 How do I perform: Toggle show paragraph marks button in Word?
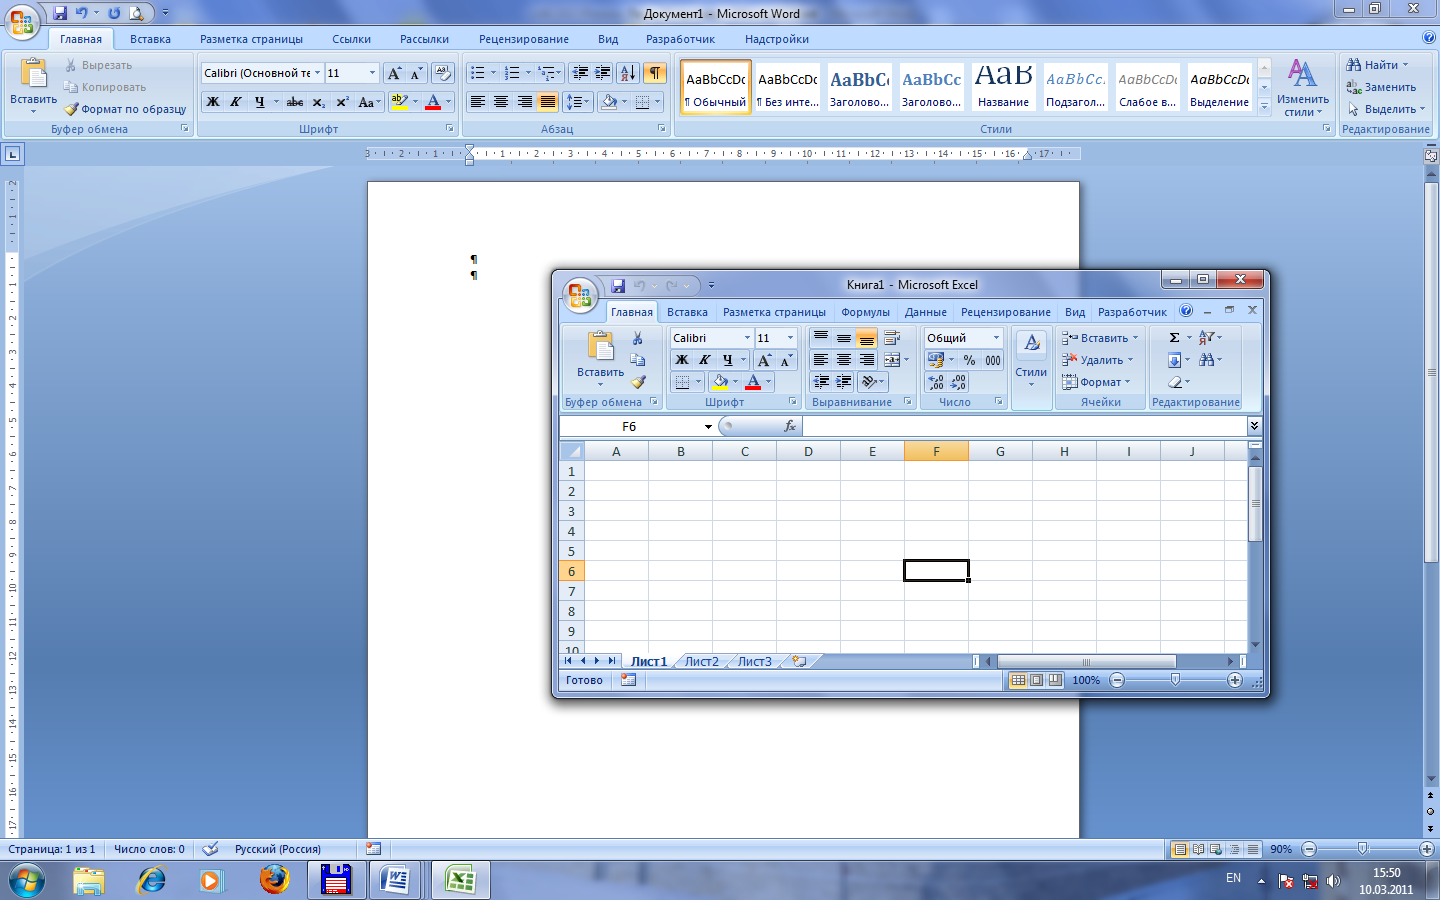655,73
